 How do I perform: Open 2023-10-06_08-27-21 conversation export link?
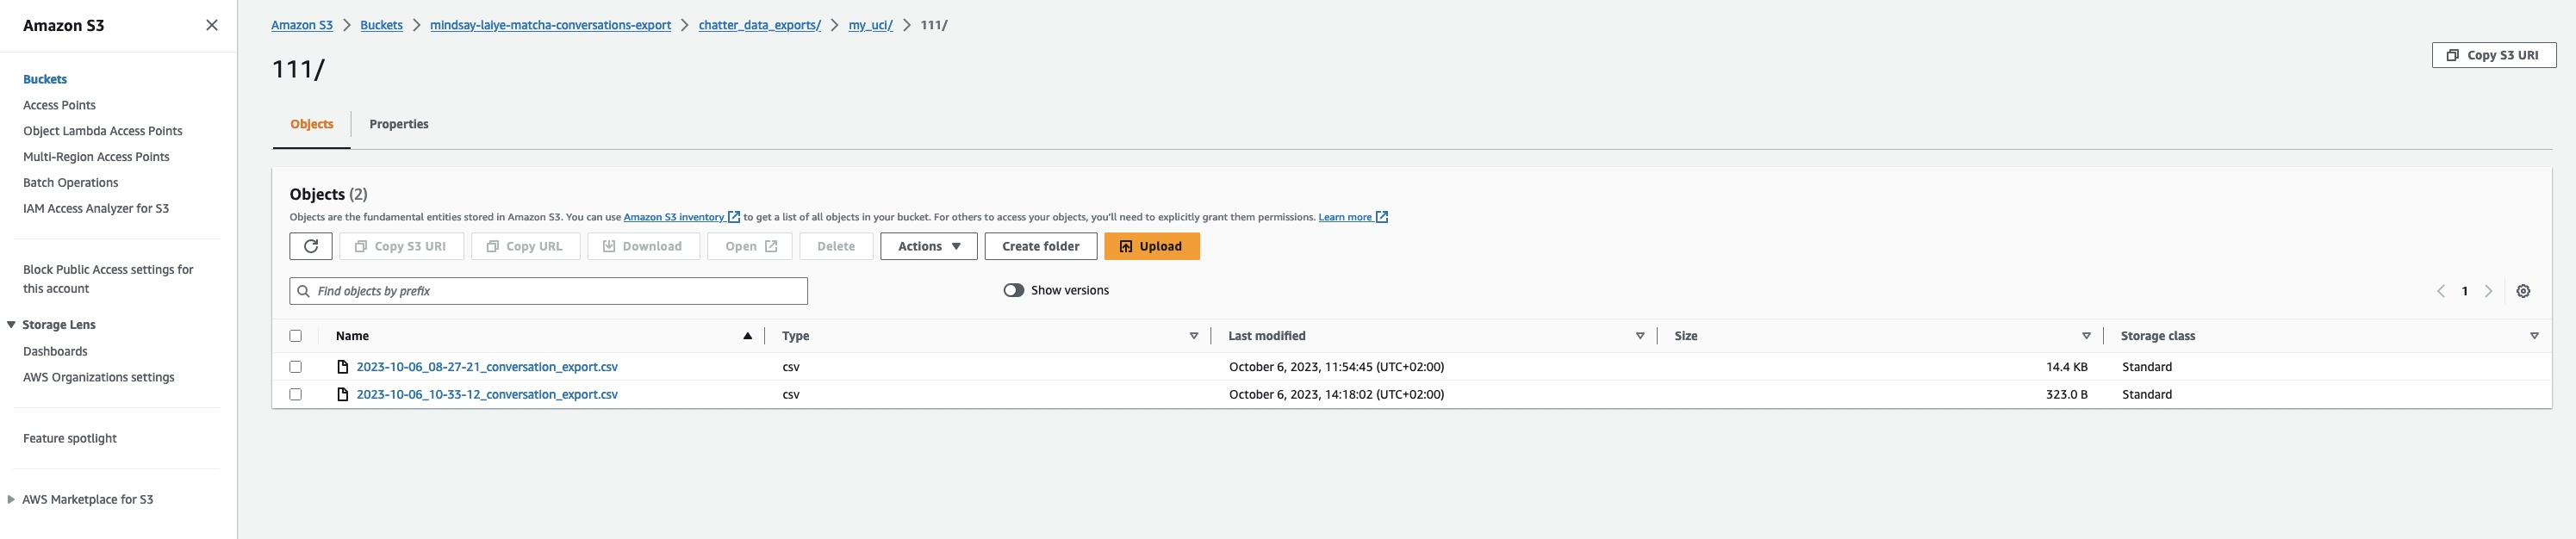(487, 367)
